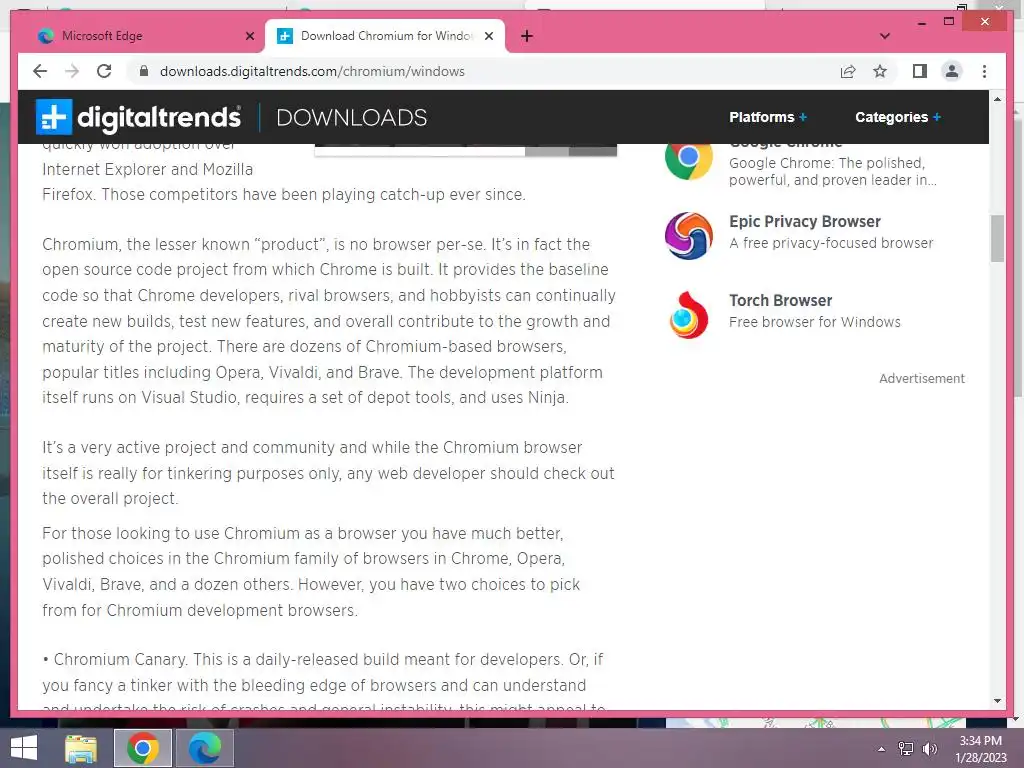1024x768 pixels.
Task: Click the scrollbar up arrow
Action: tap(997, 99)
